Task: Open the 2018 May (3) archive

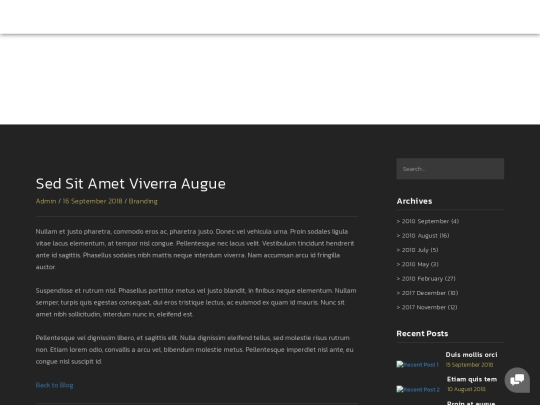Action: tap(420, 264)
